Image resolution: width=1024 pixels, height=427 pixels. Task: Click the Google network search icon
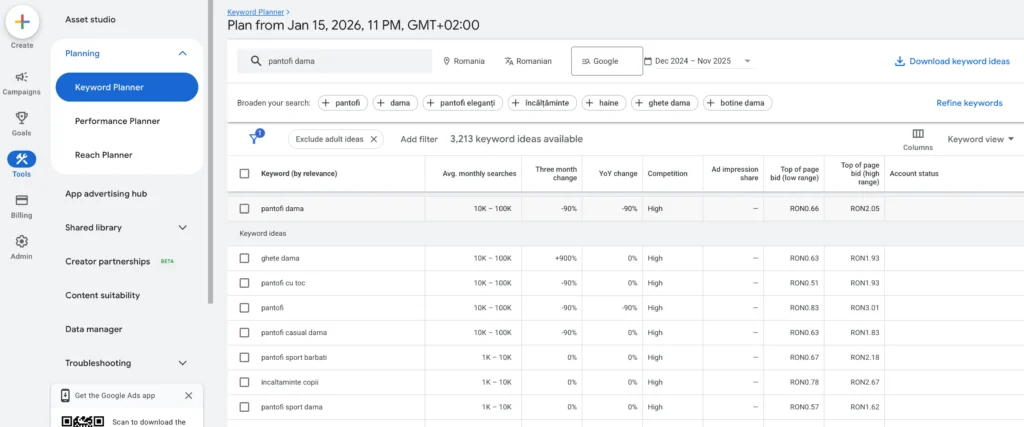click(x=586, y=61)
